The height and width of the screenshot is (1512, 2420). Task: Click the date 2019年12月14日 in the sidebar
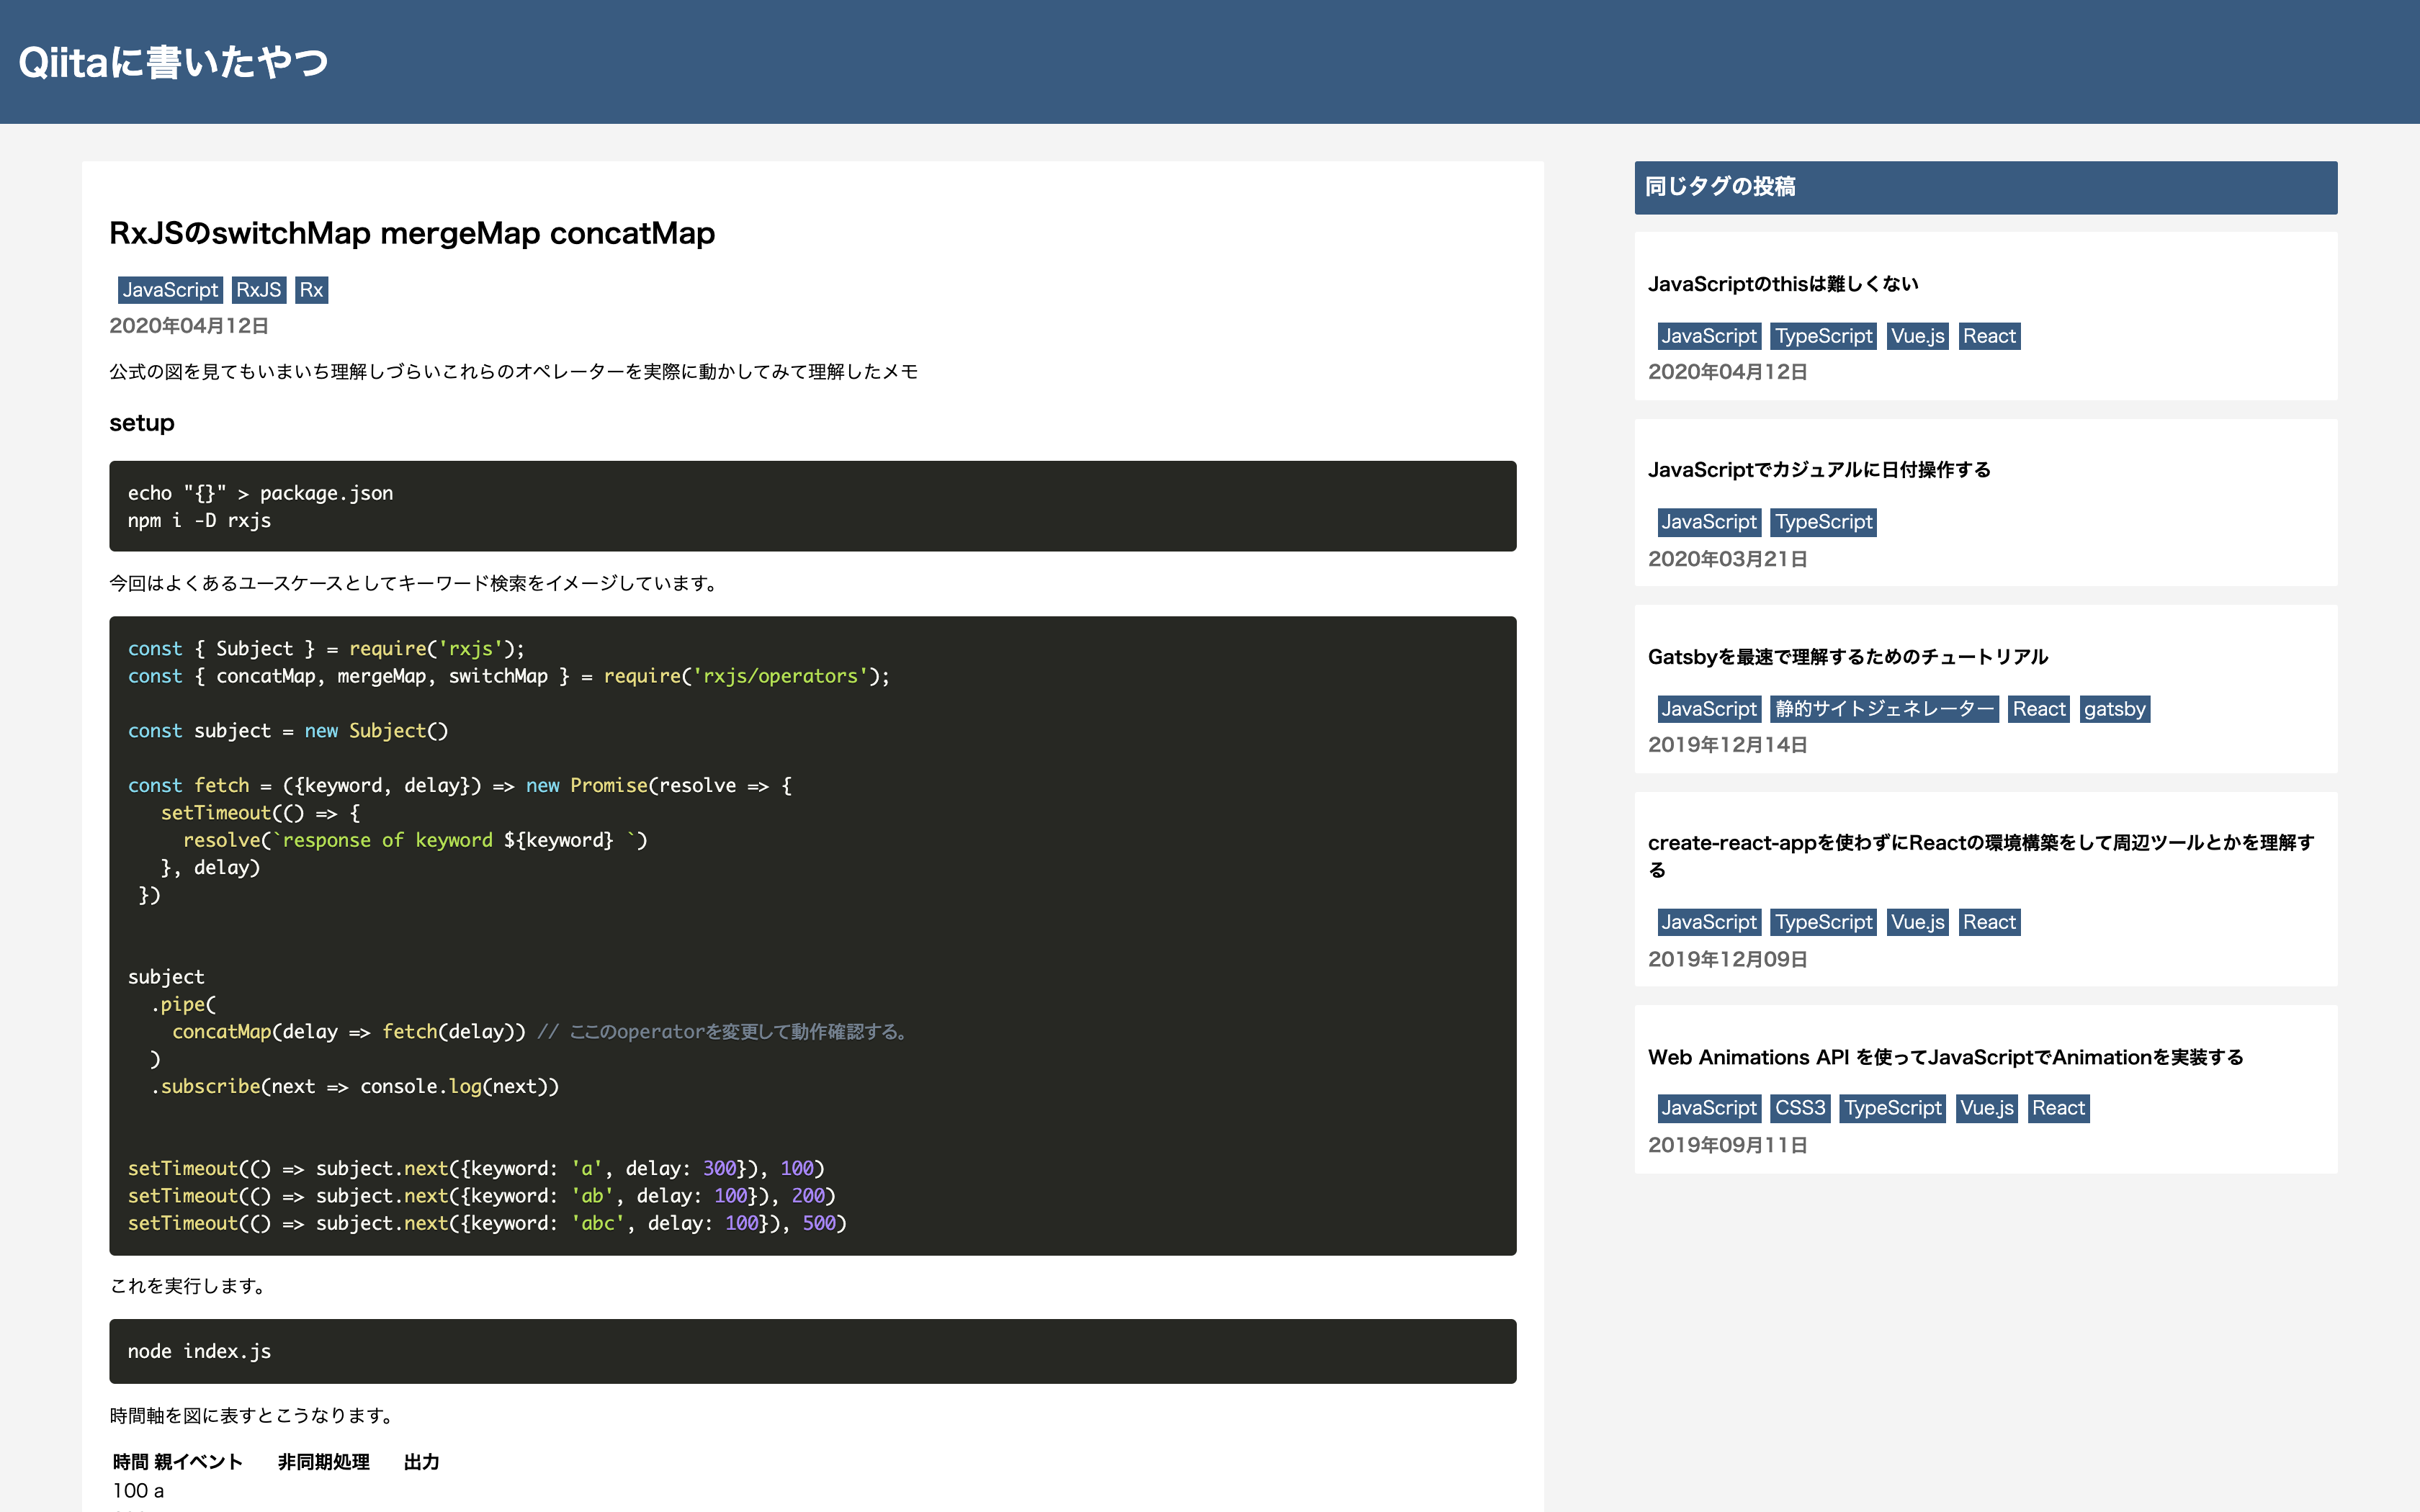click(x=1728, y=745)
